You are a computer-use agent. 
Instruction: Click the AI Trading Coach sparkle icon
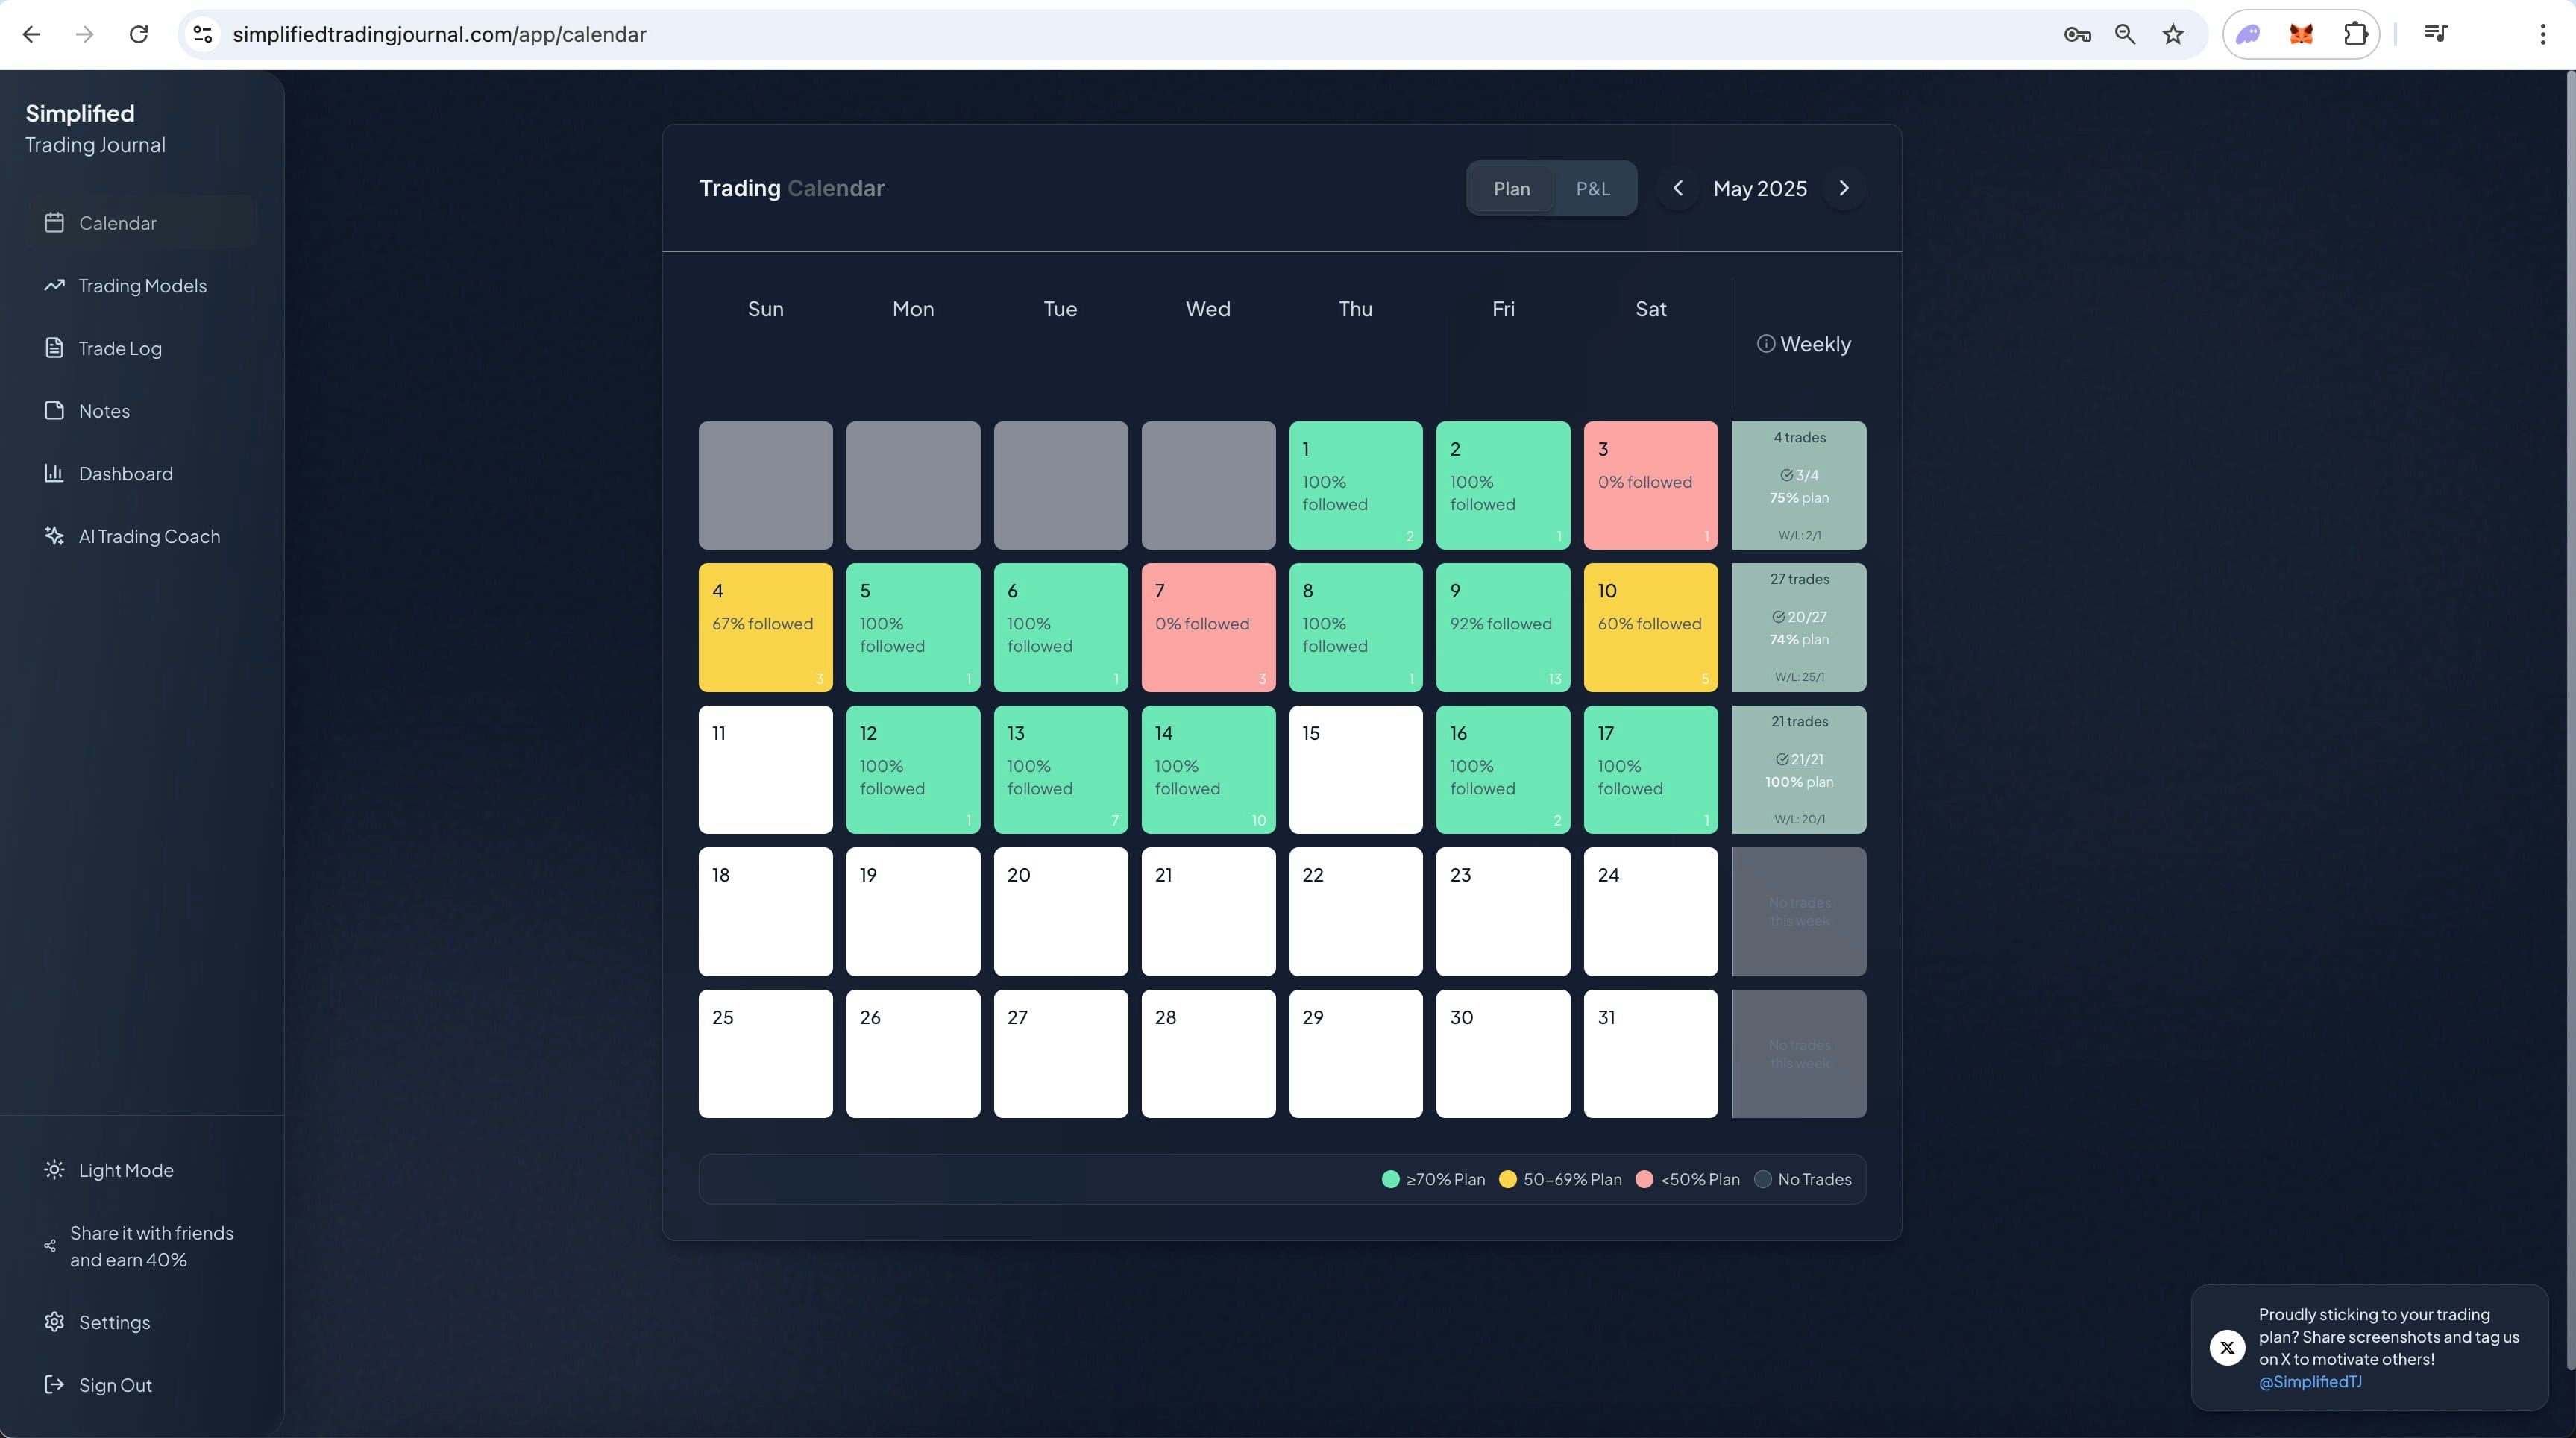(54, 536)
